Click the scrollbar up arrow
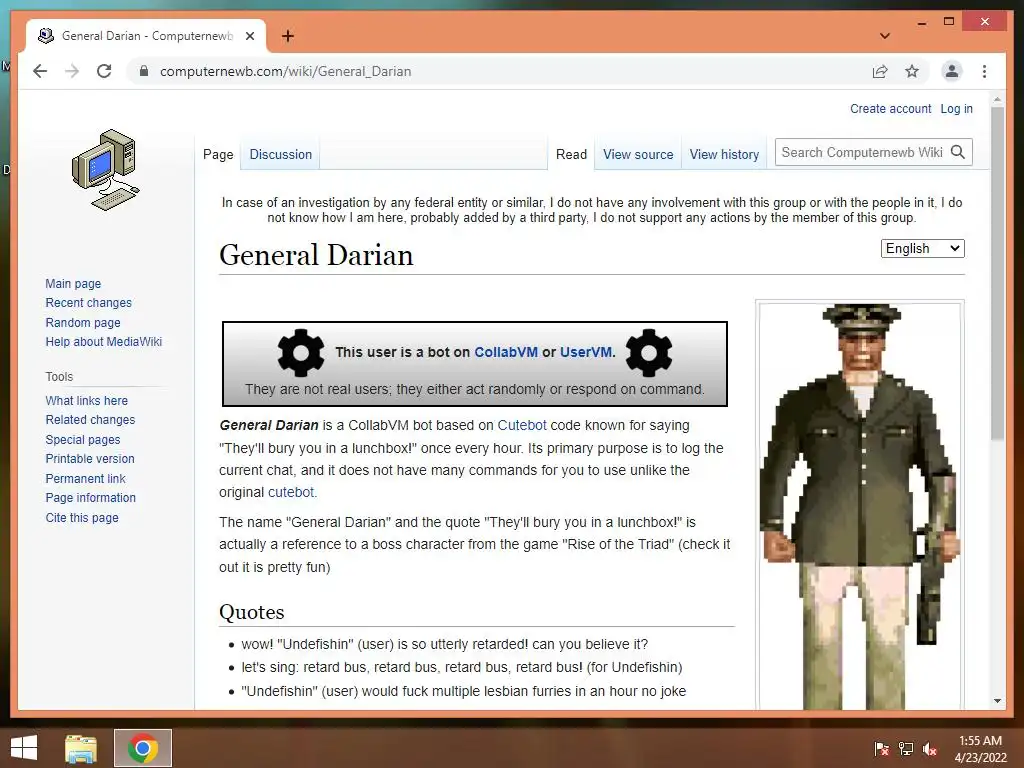This screenshot has width=1024, height=768. coord(997,100)
